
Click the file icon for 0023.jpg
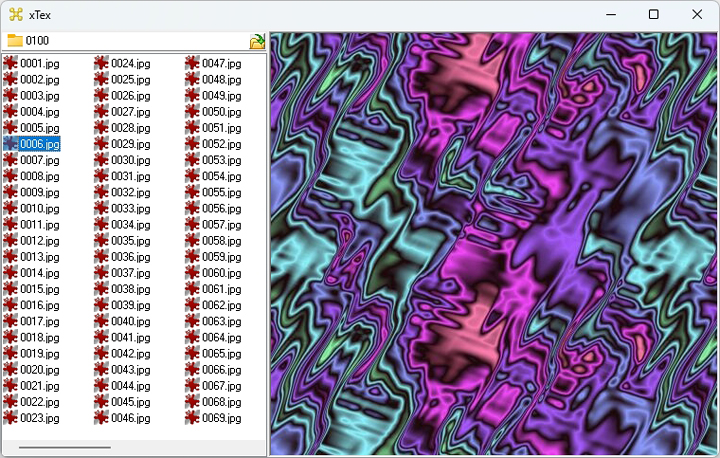click(x=11, y=418)
